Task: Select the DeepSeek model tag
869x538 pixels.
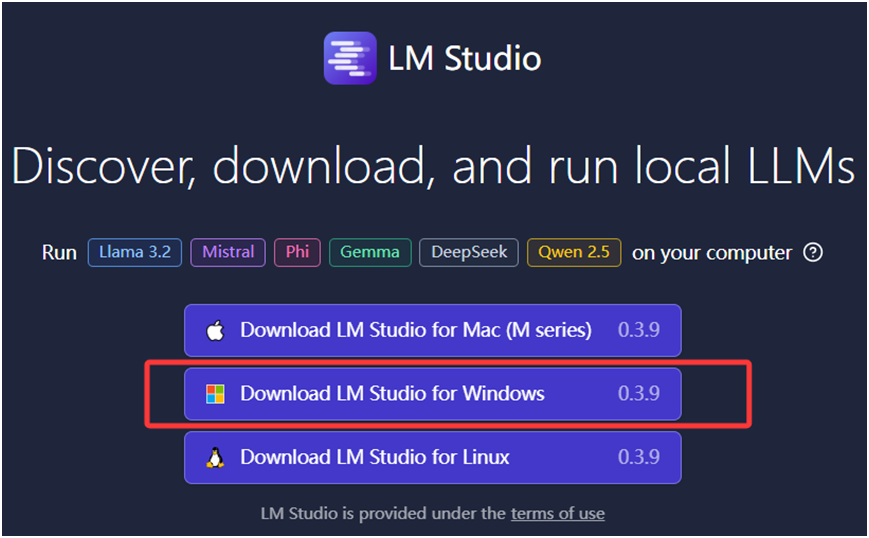Action: coord(469,253)
